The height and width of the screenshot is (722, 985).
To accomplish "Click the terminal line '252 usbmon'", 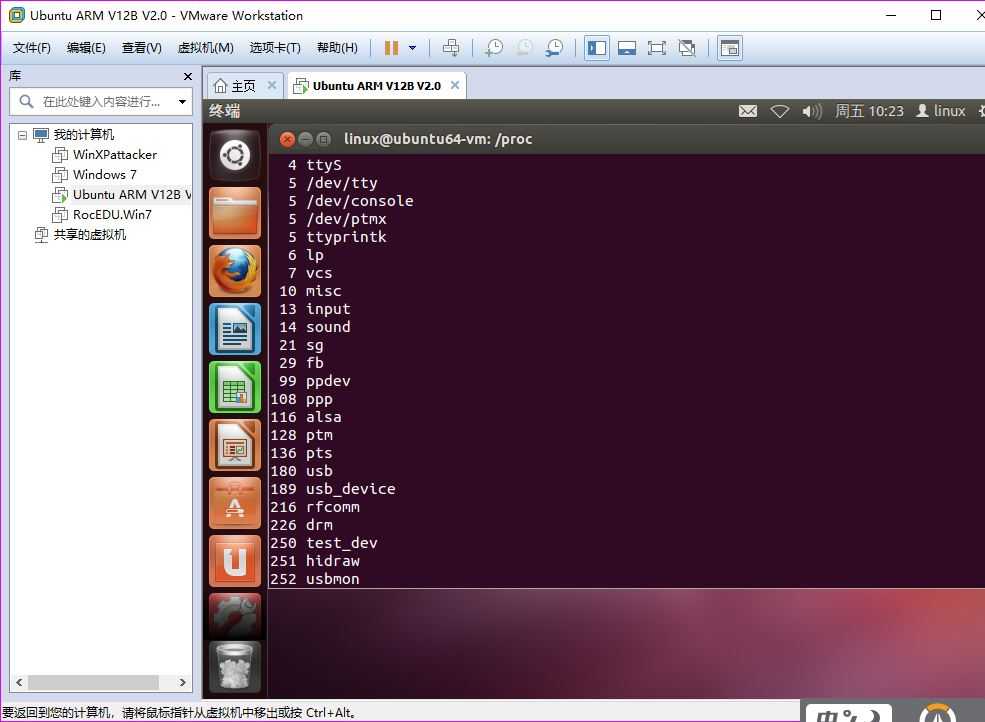I will (315, 579).
